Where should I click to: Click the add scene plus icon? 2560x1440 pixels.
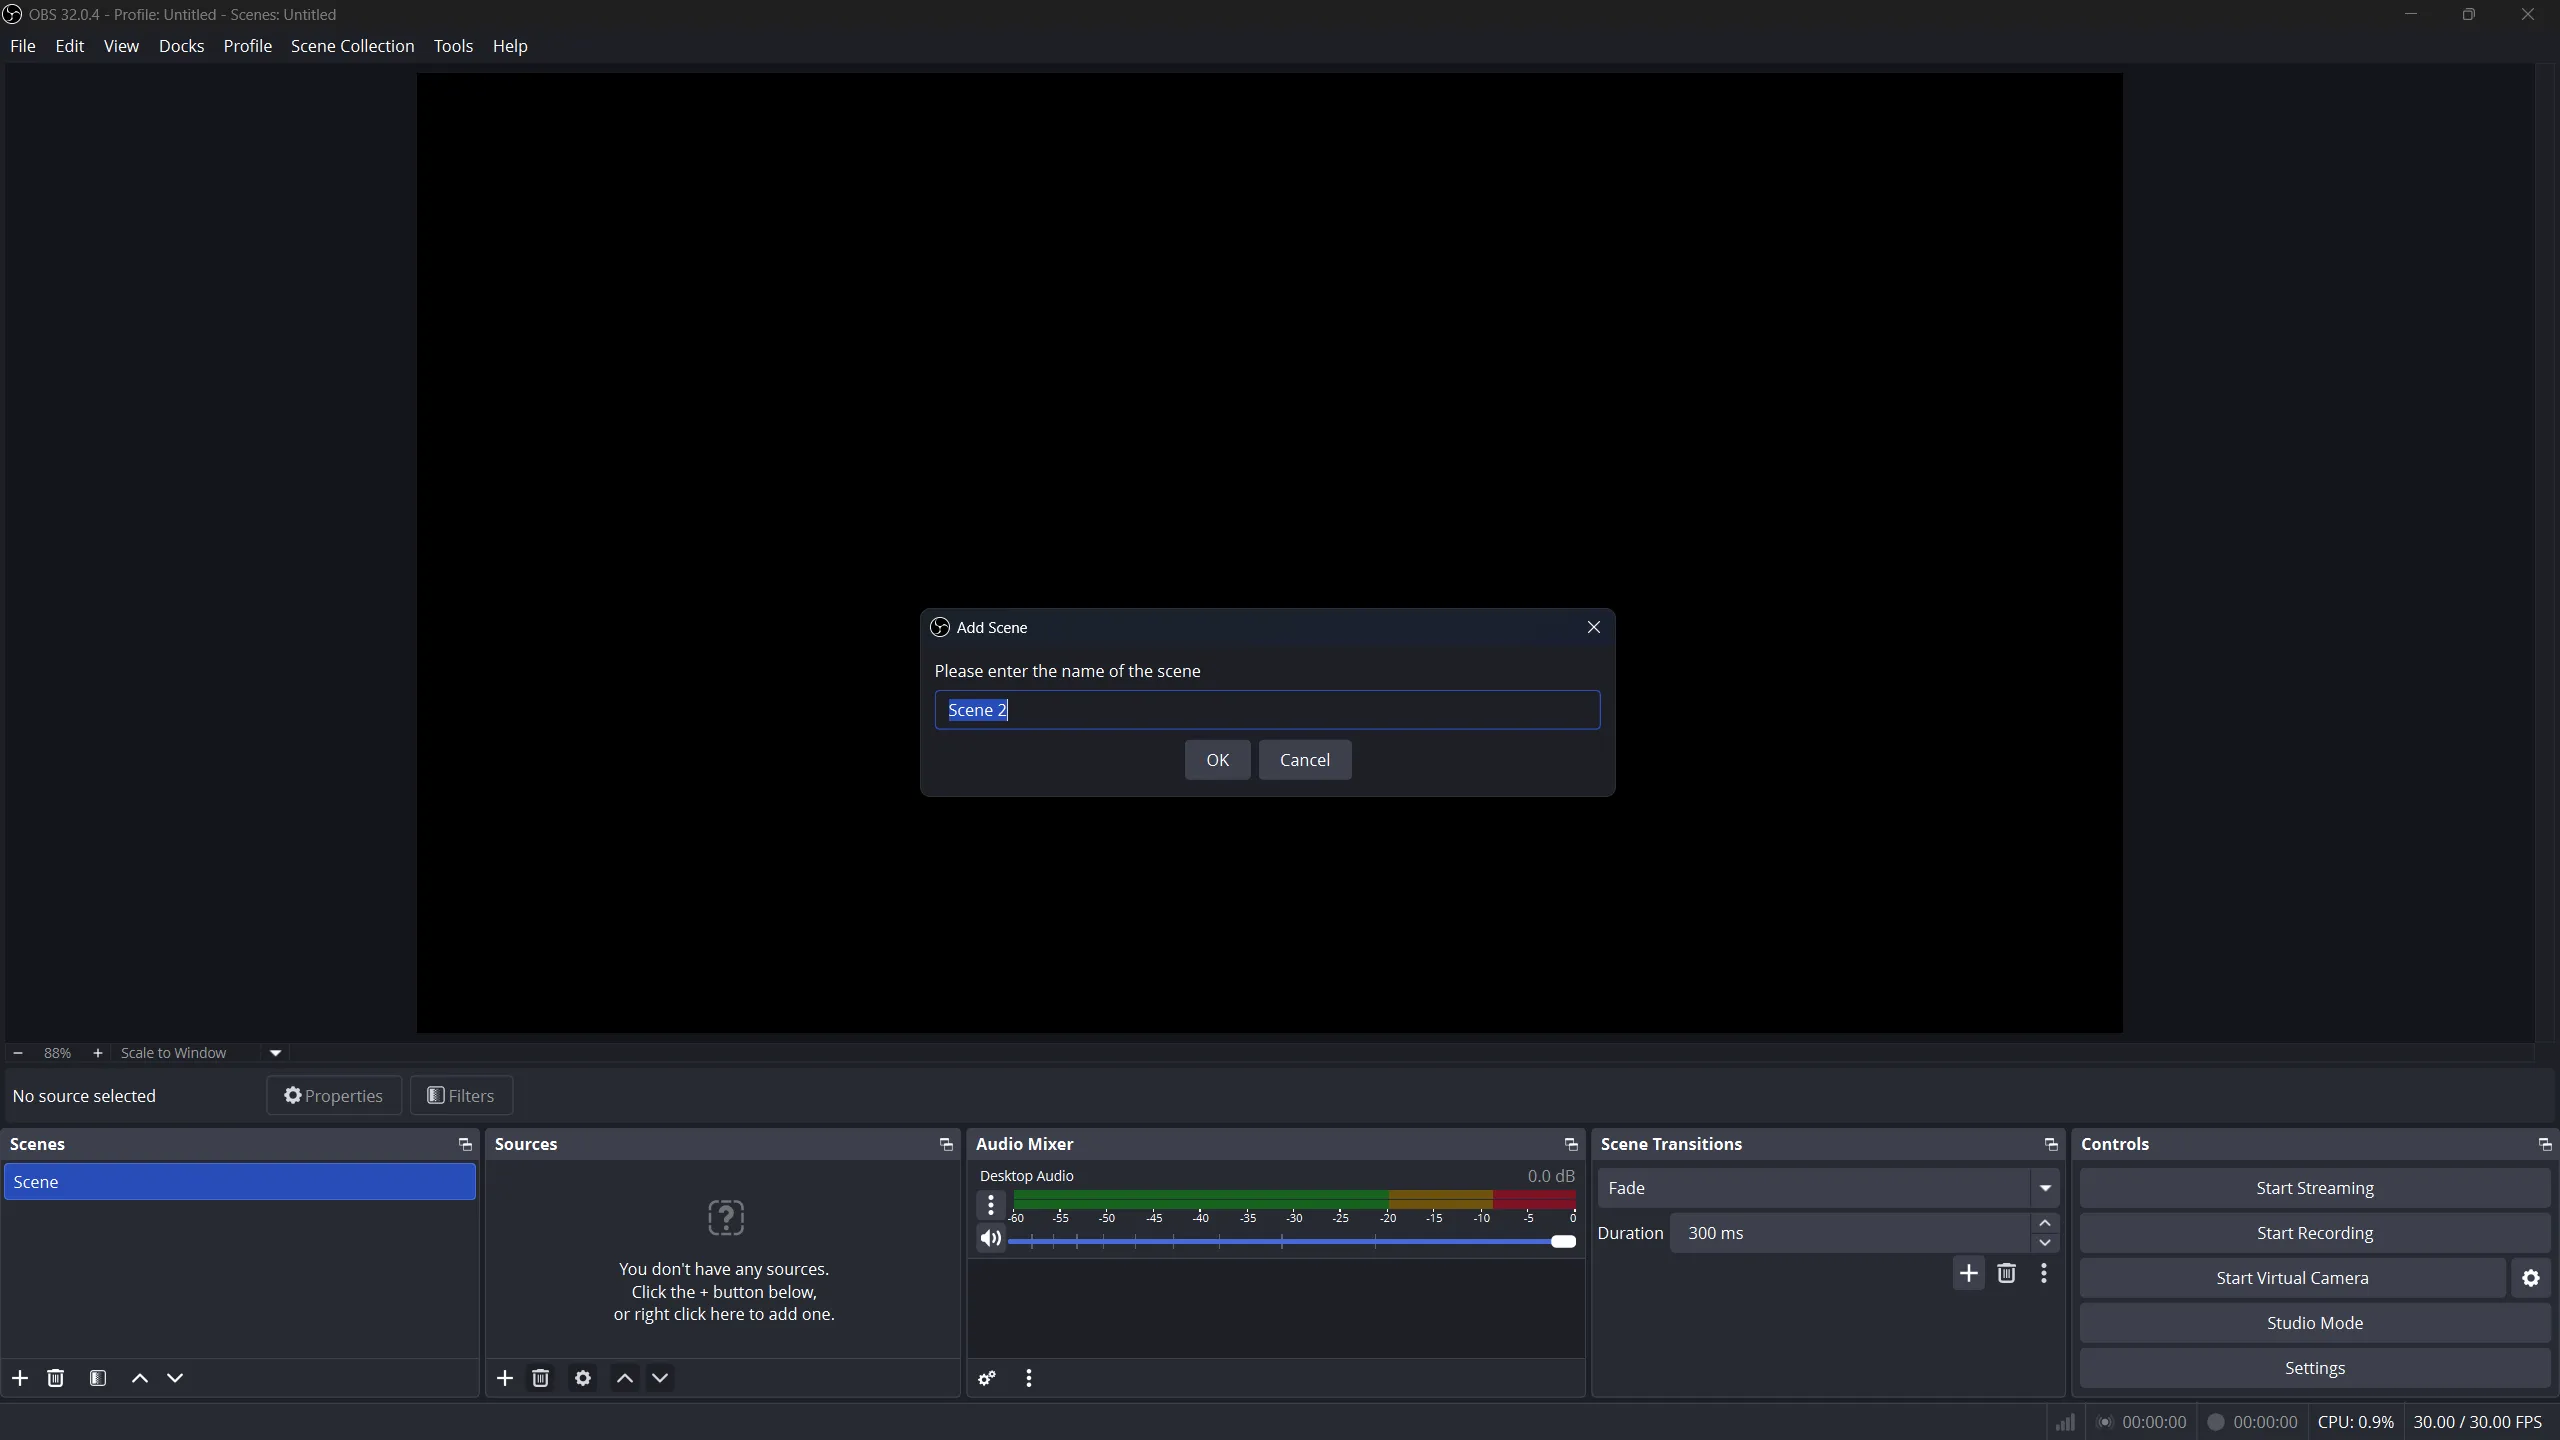click(20, 1378)
